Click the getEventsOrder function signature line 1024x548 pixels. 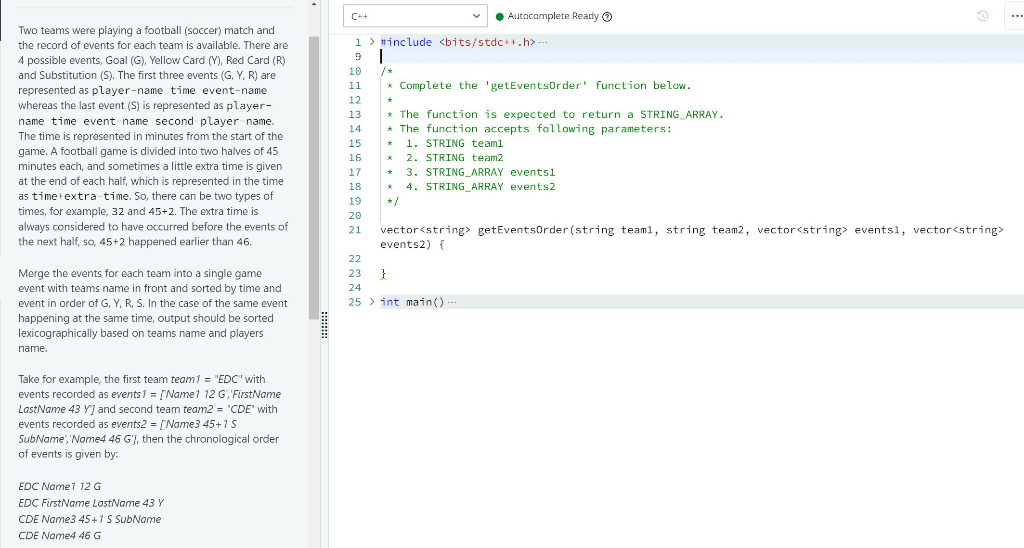pos(692,237)
